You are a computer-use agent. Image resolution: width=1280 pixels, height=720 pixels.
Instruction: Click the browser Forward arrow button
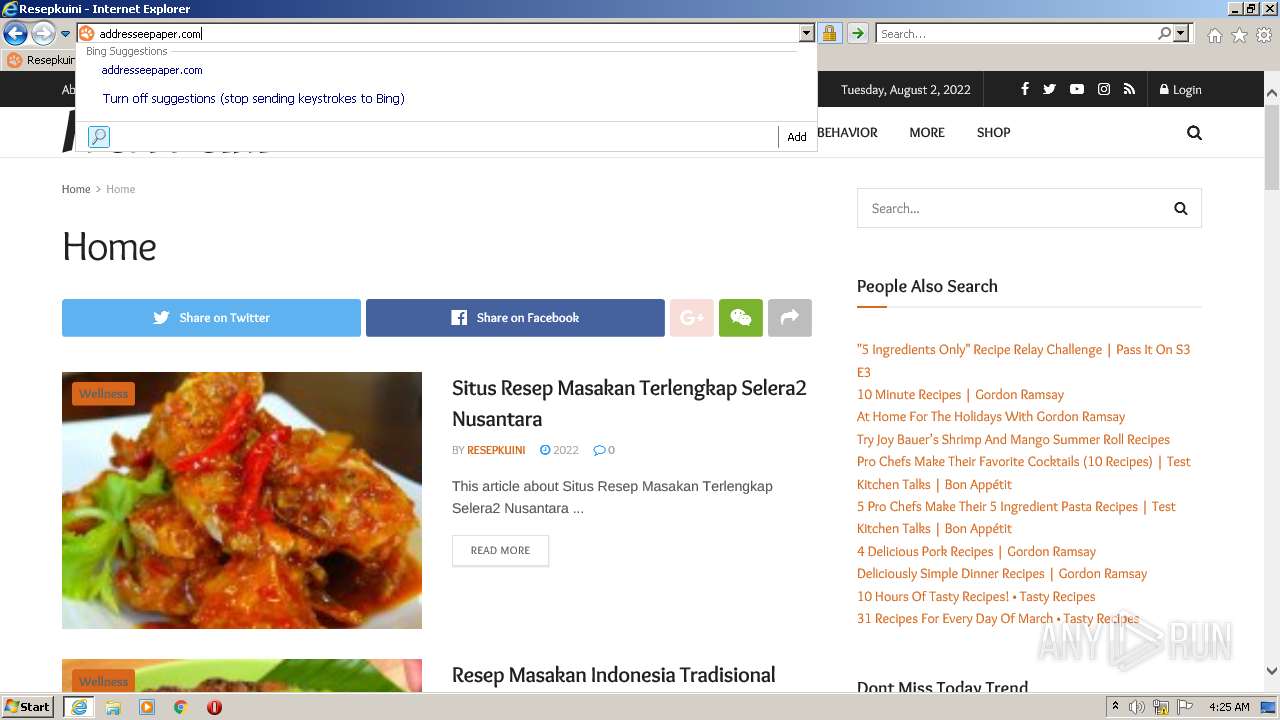coord(43,34)
